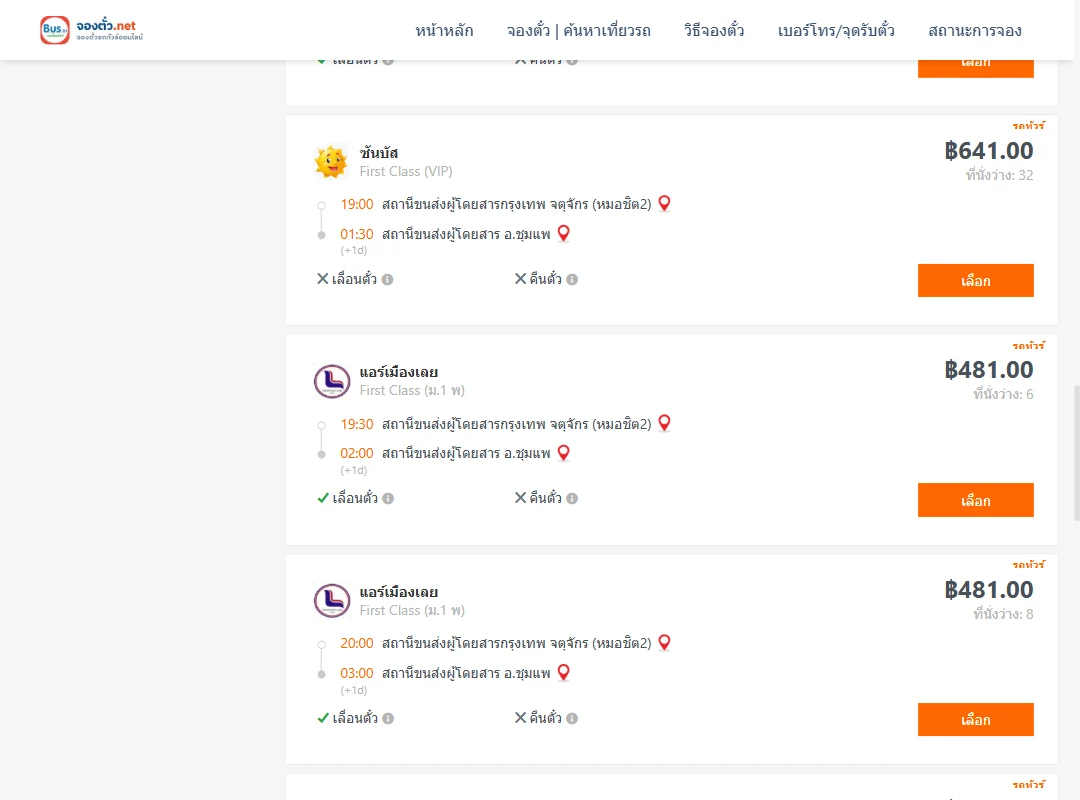Open the map pin for the 19:00 departure station
The image size is (1080, 800).
(x=664, y=203)
